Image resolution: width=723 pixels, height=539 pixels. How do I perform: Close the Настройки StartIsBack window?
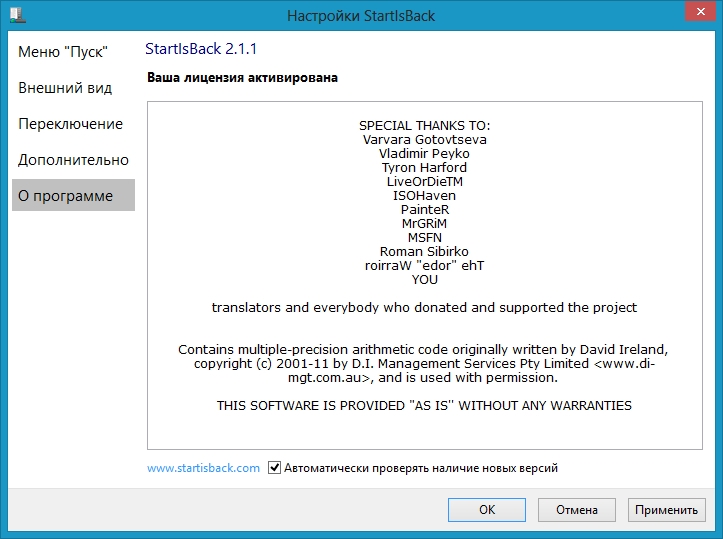(700, 11)
